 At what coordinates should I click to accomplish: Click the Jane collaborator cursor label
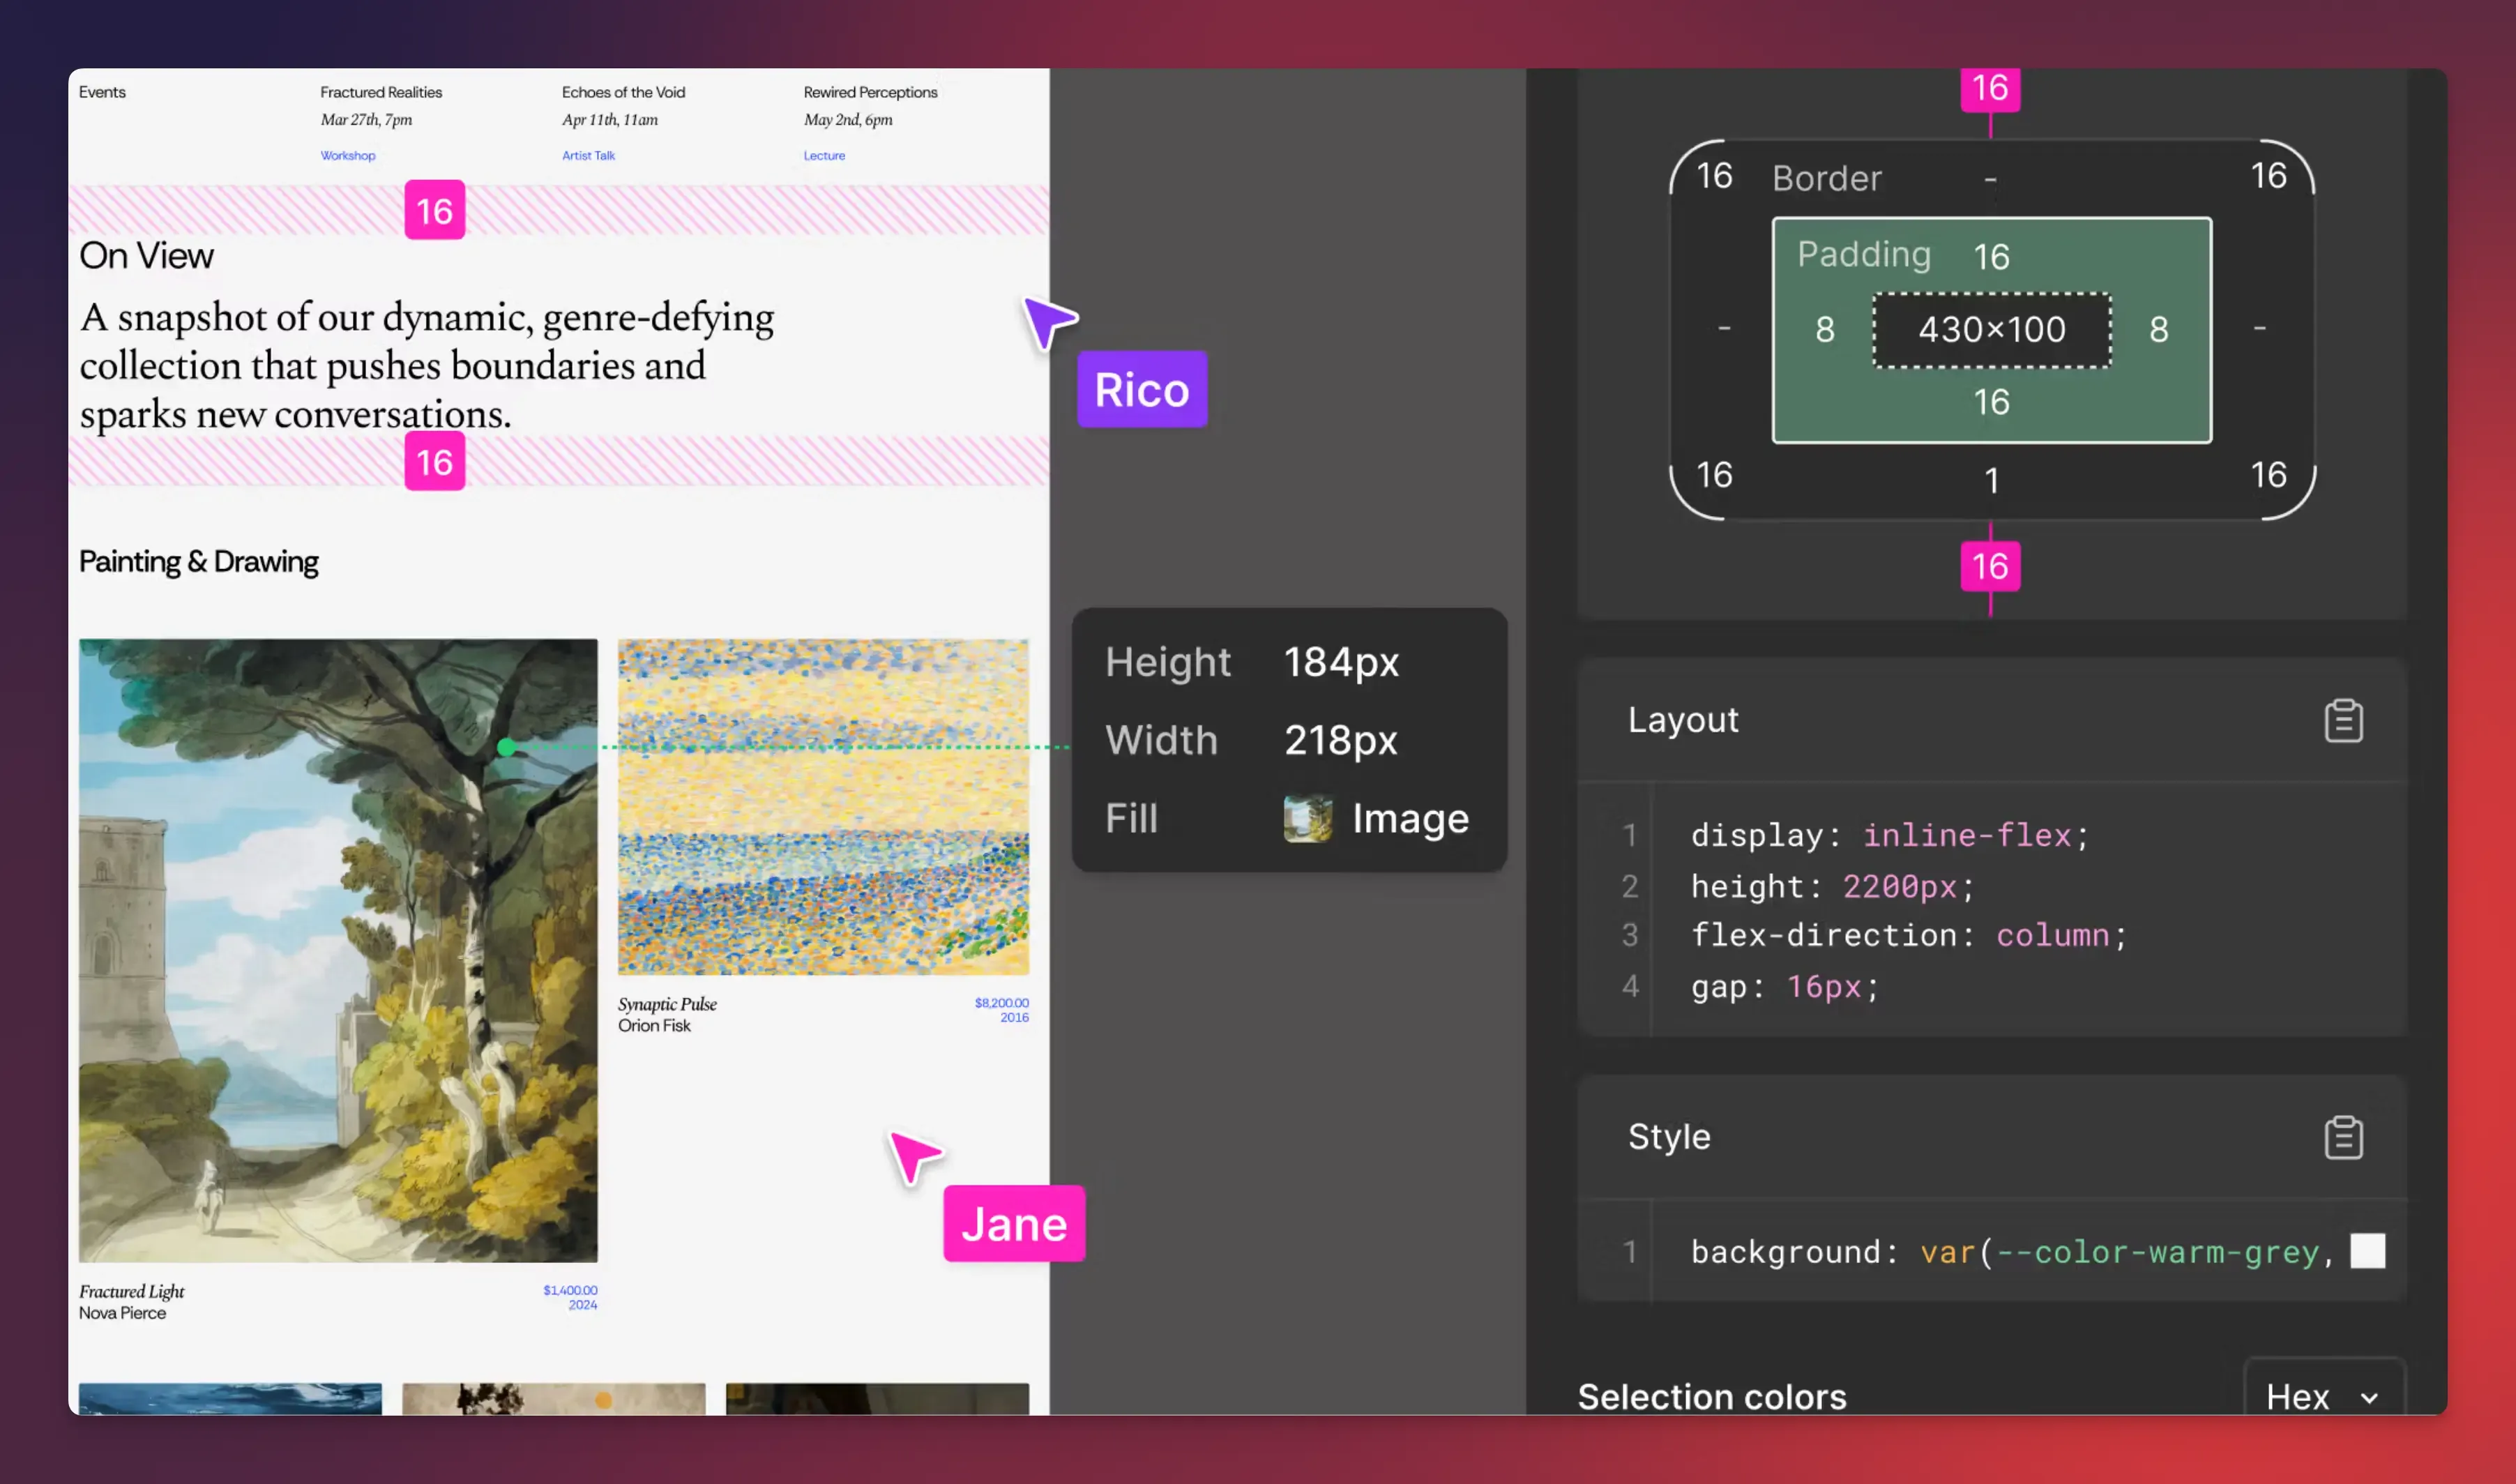pos(1013,1224)
